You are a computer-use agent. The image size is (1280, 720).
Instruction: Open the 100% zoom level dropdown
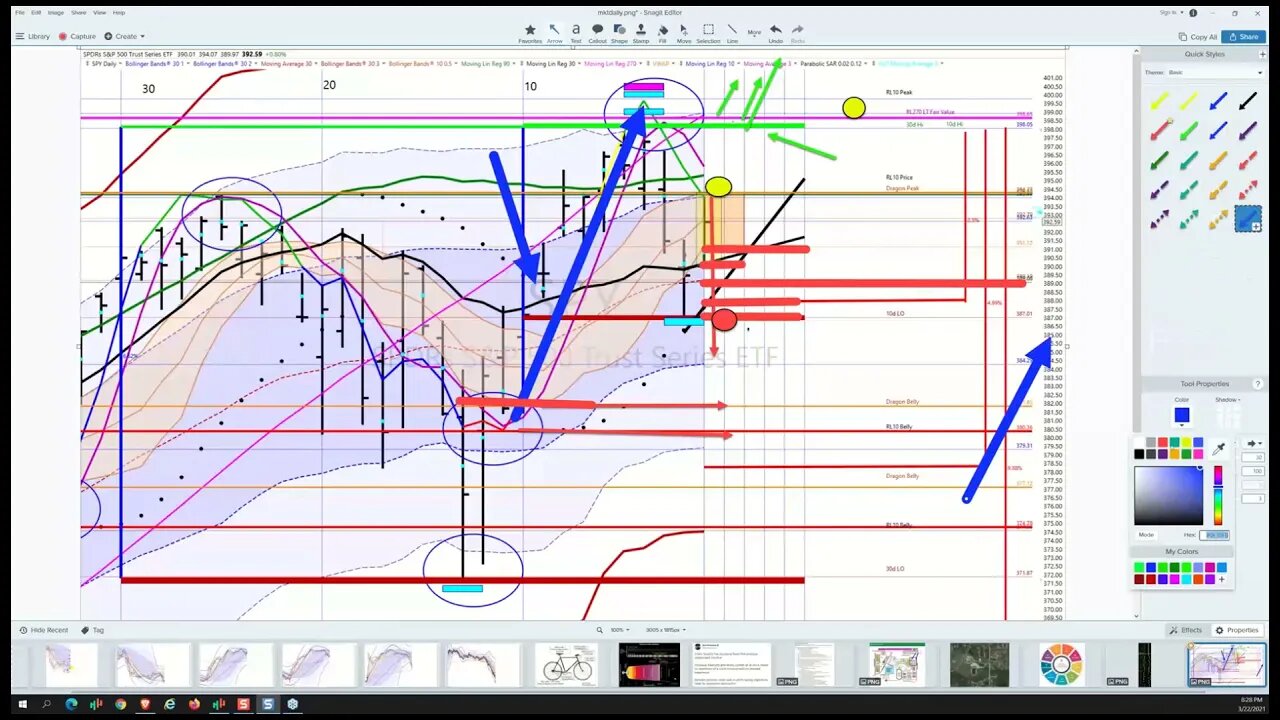pyautogui.click(x=619, y=630)
